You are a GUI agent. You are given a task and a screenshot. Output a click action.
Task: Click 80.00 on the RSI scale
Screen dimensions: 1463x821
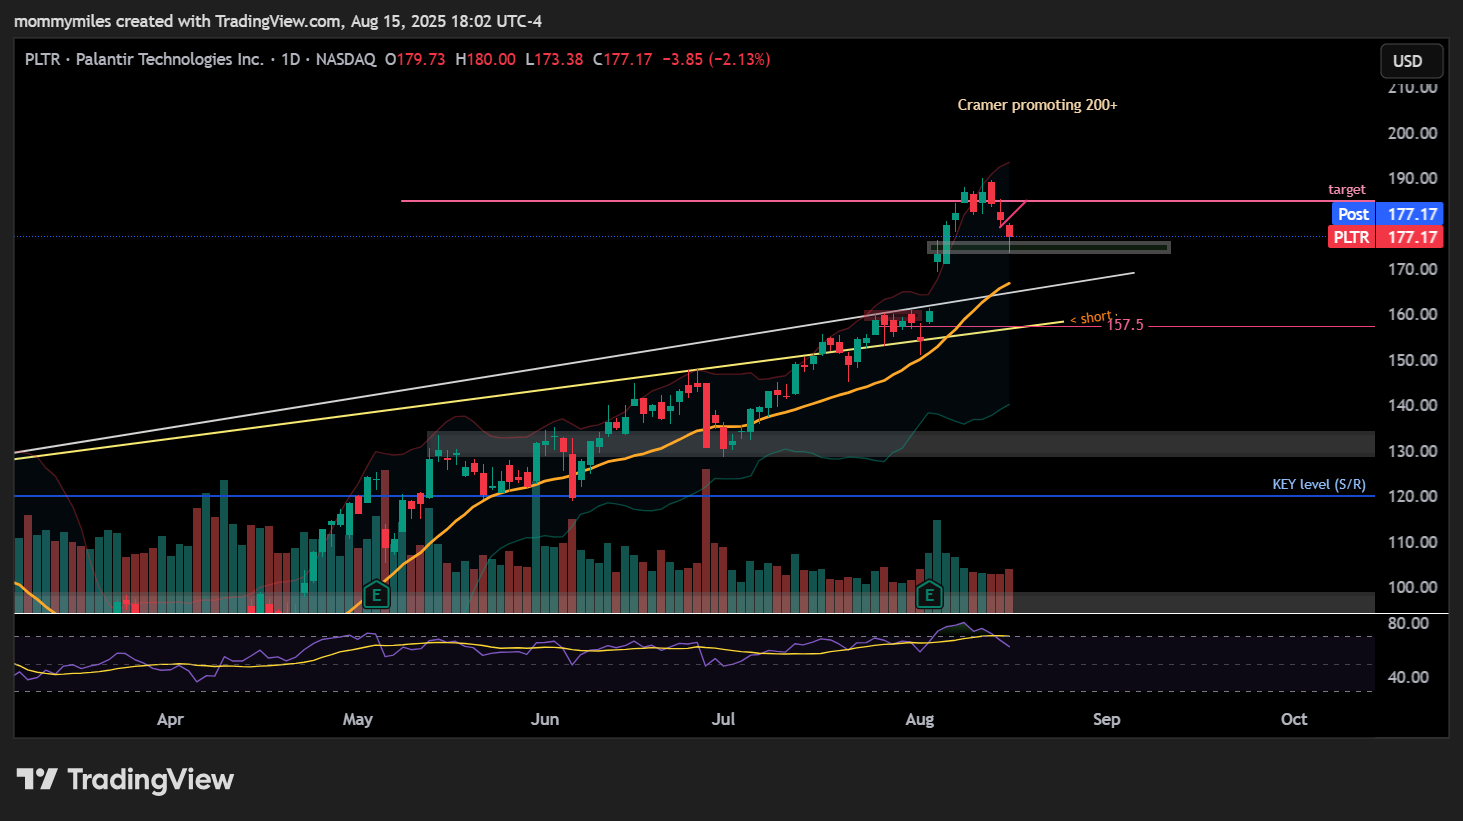click(x=1408, y=623)
